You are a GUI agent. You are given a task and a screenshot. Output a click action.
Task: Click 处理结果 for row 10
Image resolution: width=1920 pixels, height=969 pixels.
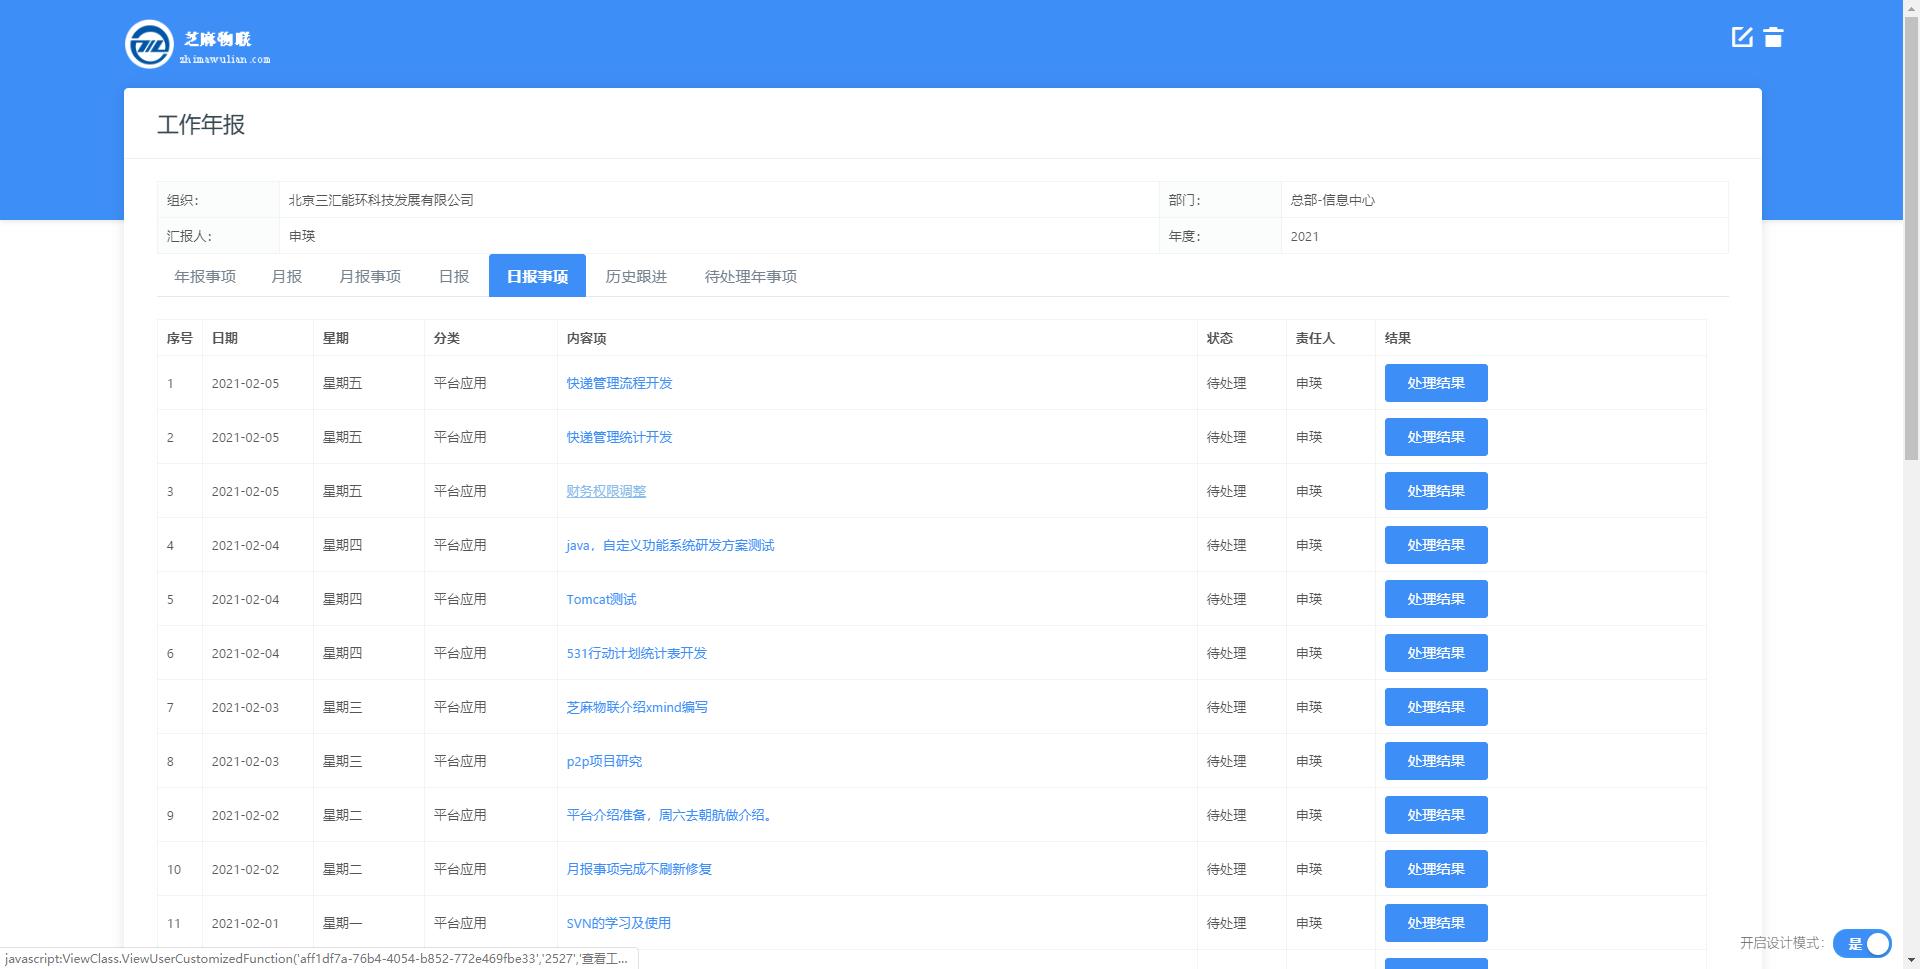1436,869
